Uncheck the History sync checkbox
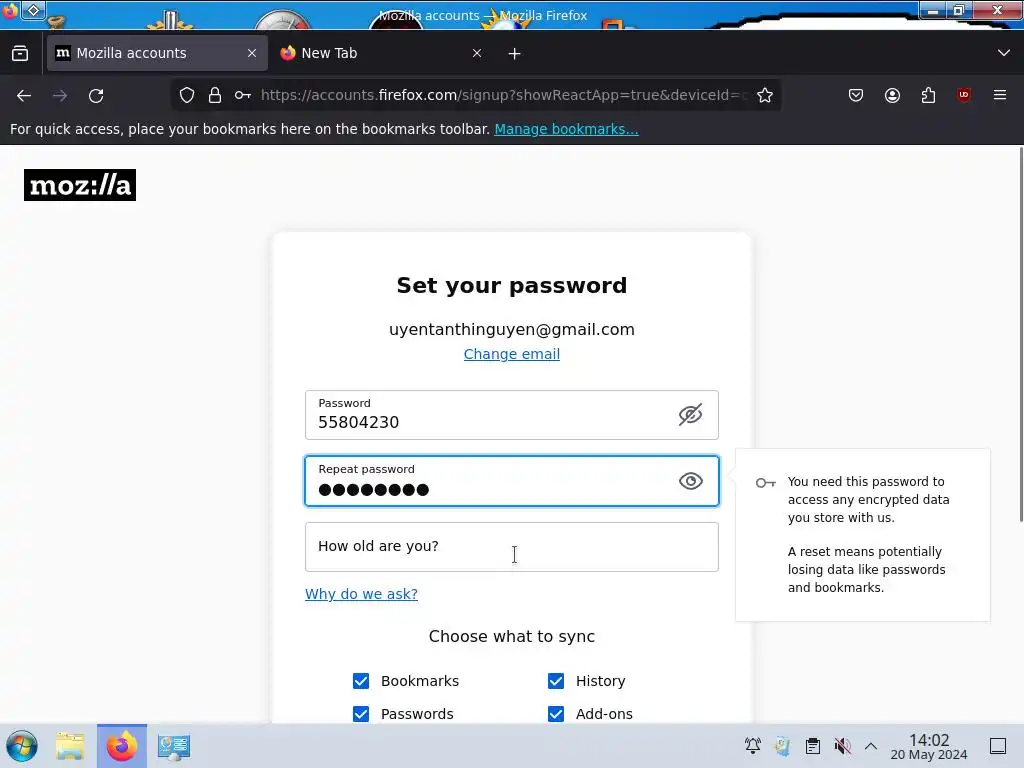This screenshot has height=768, width=1024. (x=556, y=680)
